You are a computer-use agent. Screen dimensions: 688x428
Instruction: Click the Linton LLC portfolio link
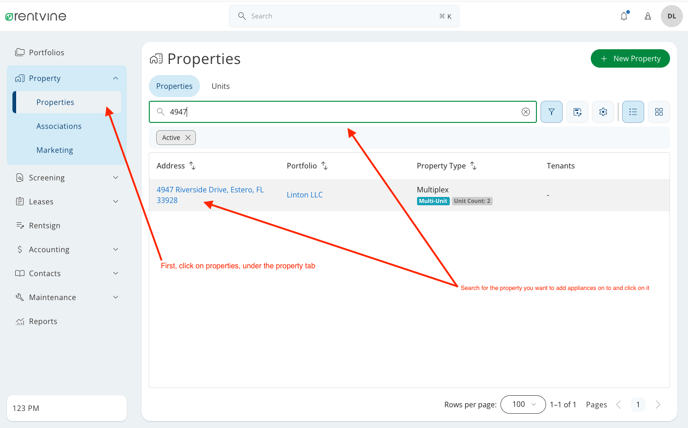click(x=304, y=195)
